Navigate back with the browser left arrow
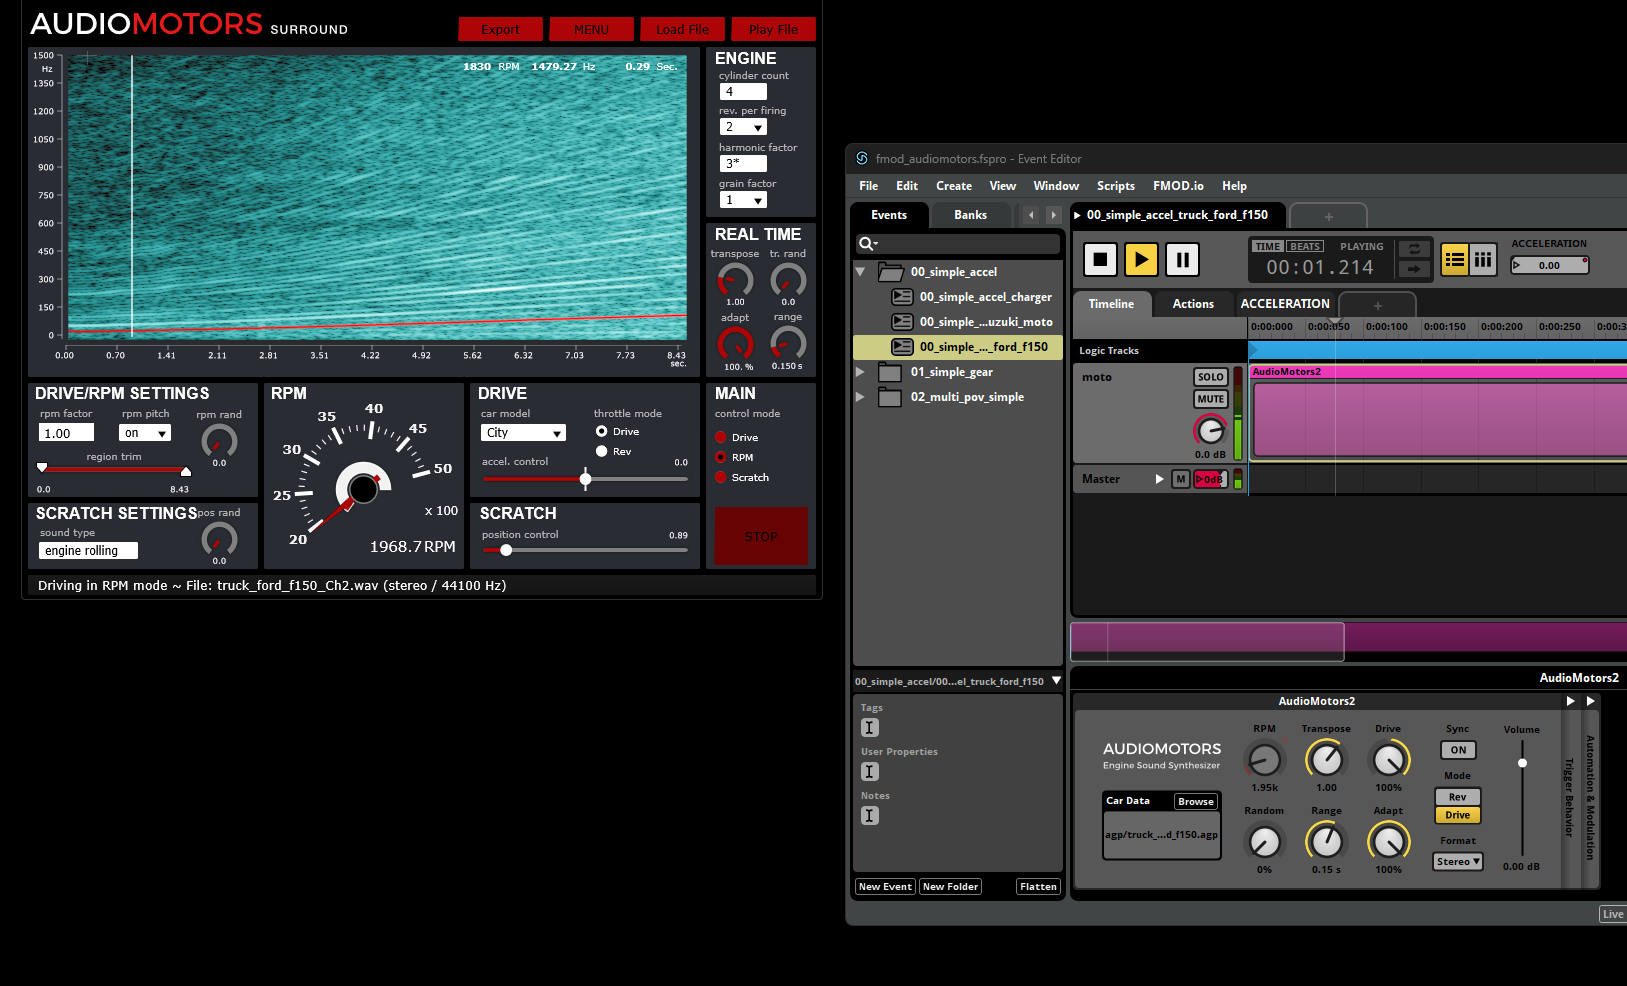 pos(1031,215)
